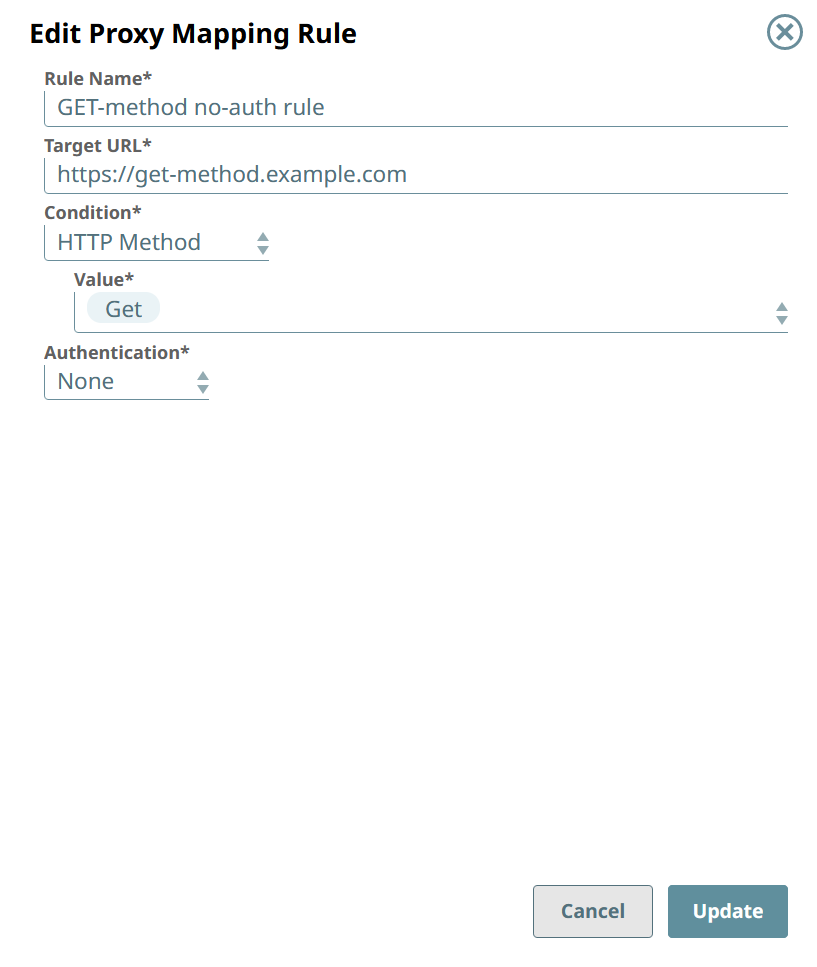Open the Condition dropdown showing HTTP Method
Image resolution: width=817 pixels, height=967 pixels.
coord(150,242)
